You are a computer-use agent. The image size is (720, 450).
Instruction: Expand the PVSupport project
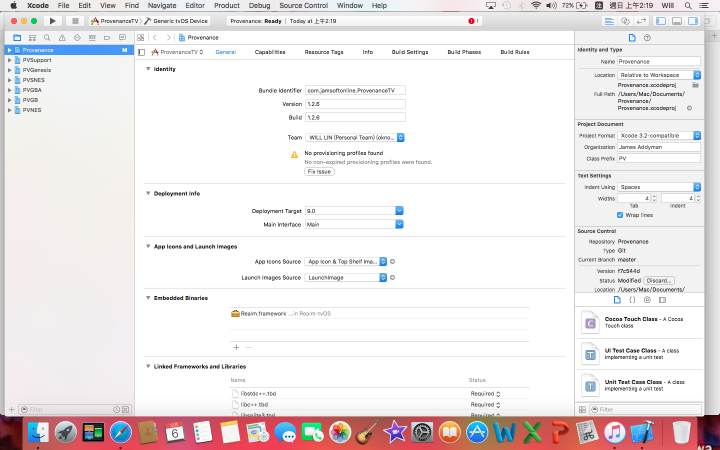coord(10,60)
